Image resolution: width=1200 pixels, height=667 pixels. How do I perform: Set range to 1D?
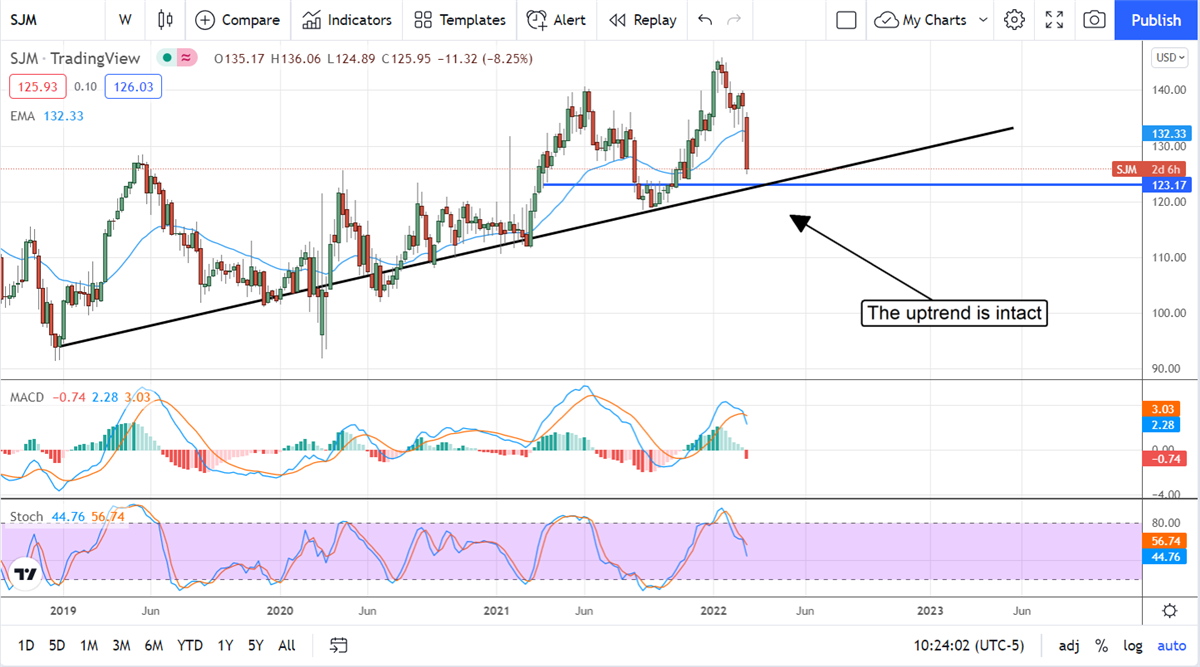[x=27, y=645]
